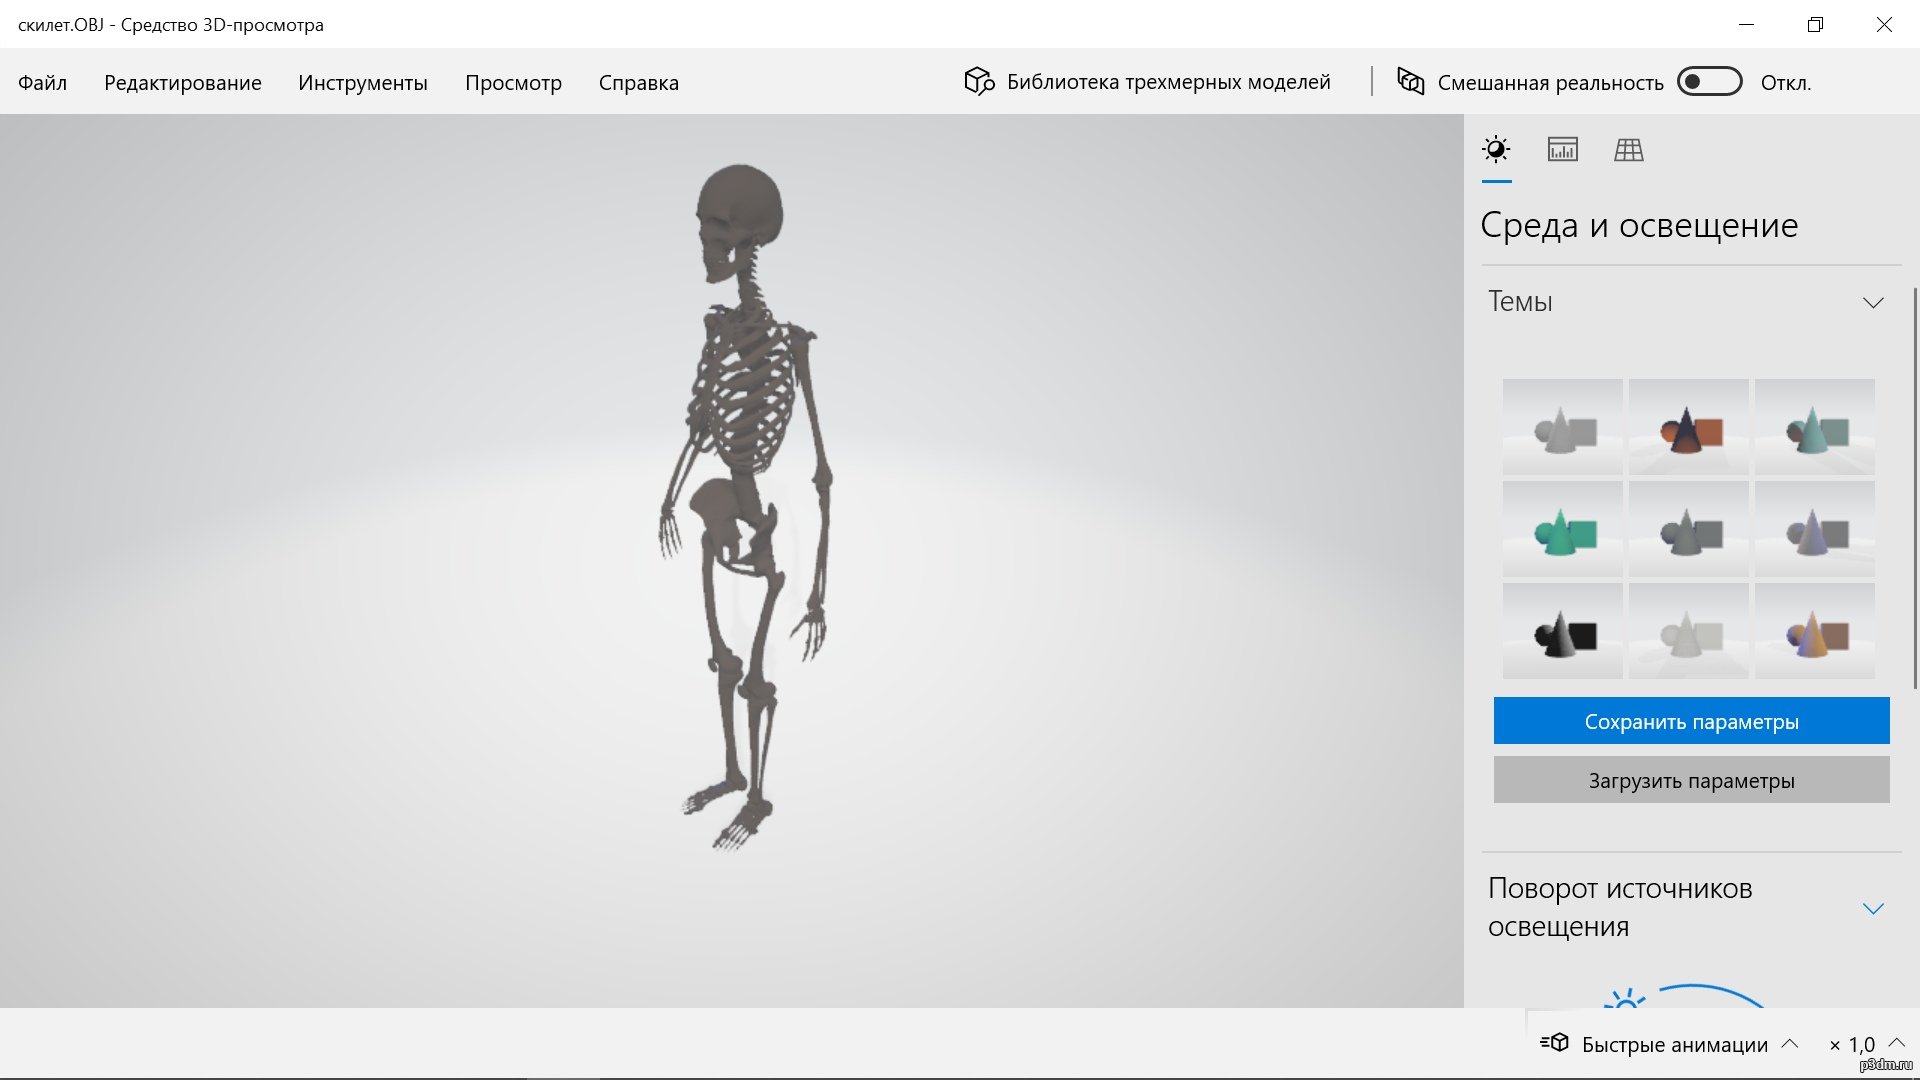Open the animation speed × 1,0 dropdown

[x=1896, y=1043]
